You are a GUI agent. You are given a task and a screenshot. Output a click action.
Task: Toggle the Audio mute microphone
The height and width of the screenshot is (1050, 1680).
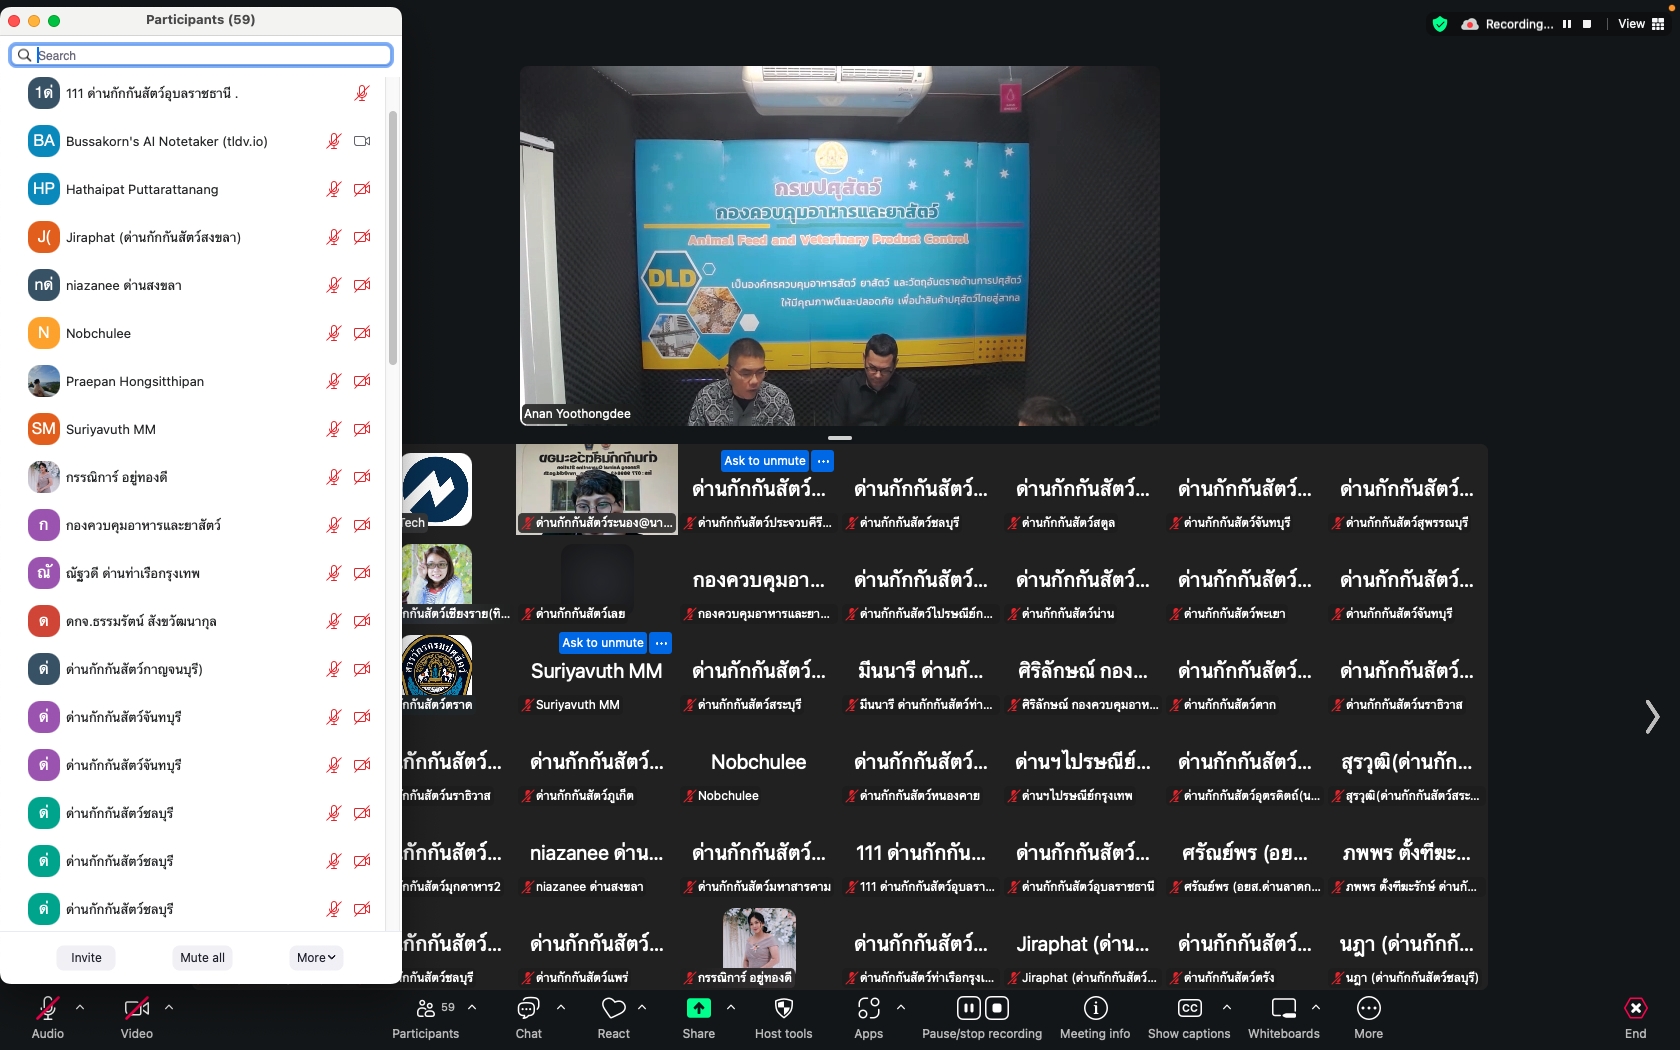tap(47, 1008)
